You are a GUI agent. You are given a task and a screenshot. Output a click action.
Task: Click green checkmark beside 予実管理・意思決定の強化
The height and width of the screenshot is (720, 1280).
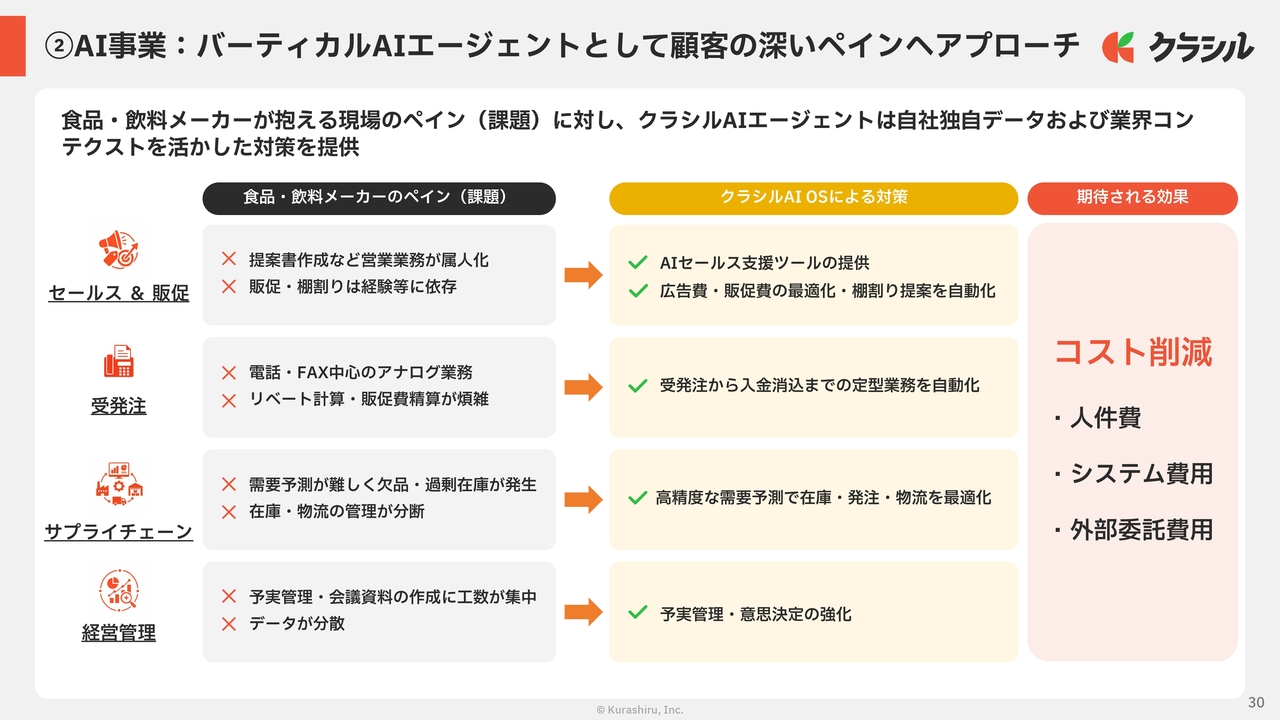pos(637,612)
